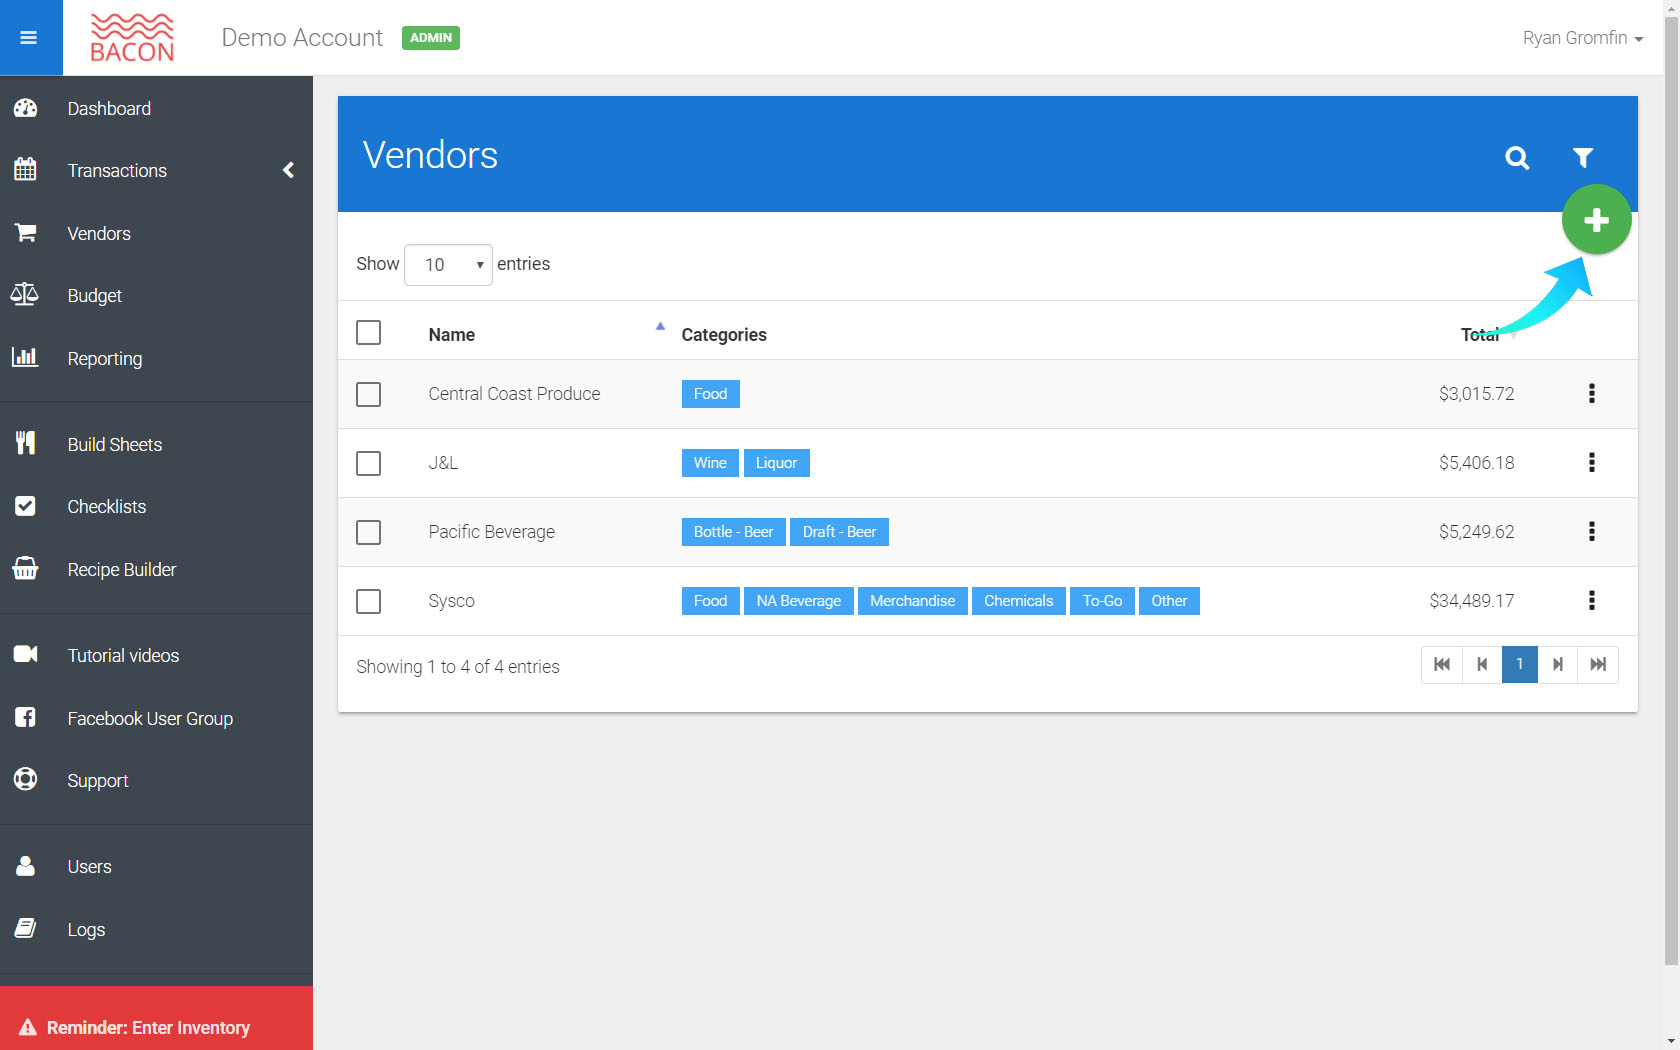
Task: Click the To-Go category tag
Action: (x=1102, y=601)
